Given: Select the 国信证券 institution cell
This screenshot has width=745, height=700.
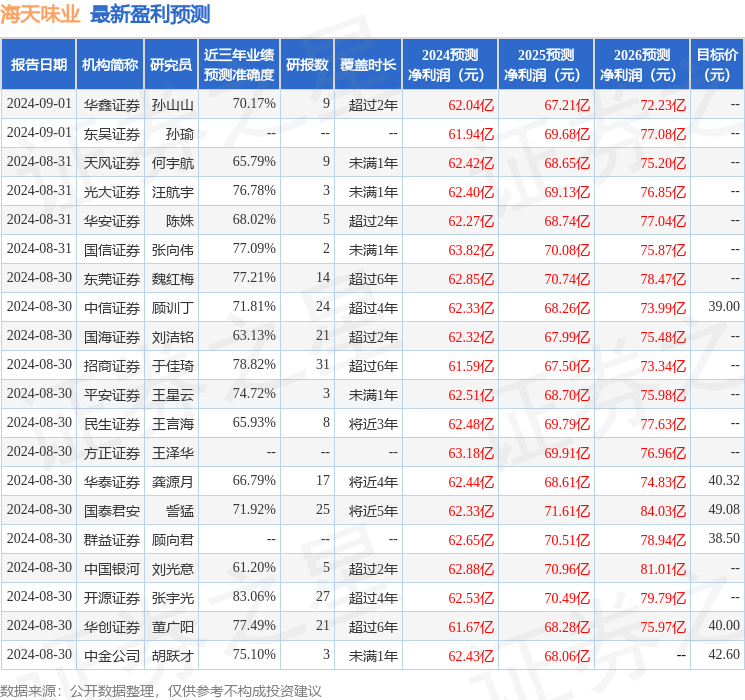Looking at the screenshot, I should (x=112, y=250).
